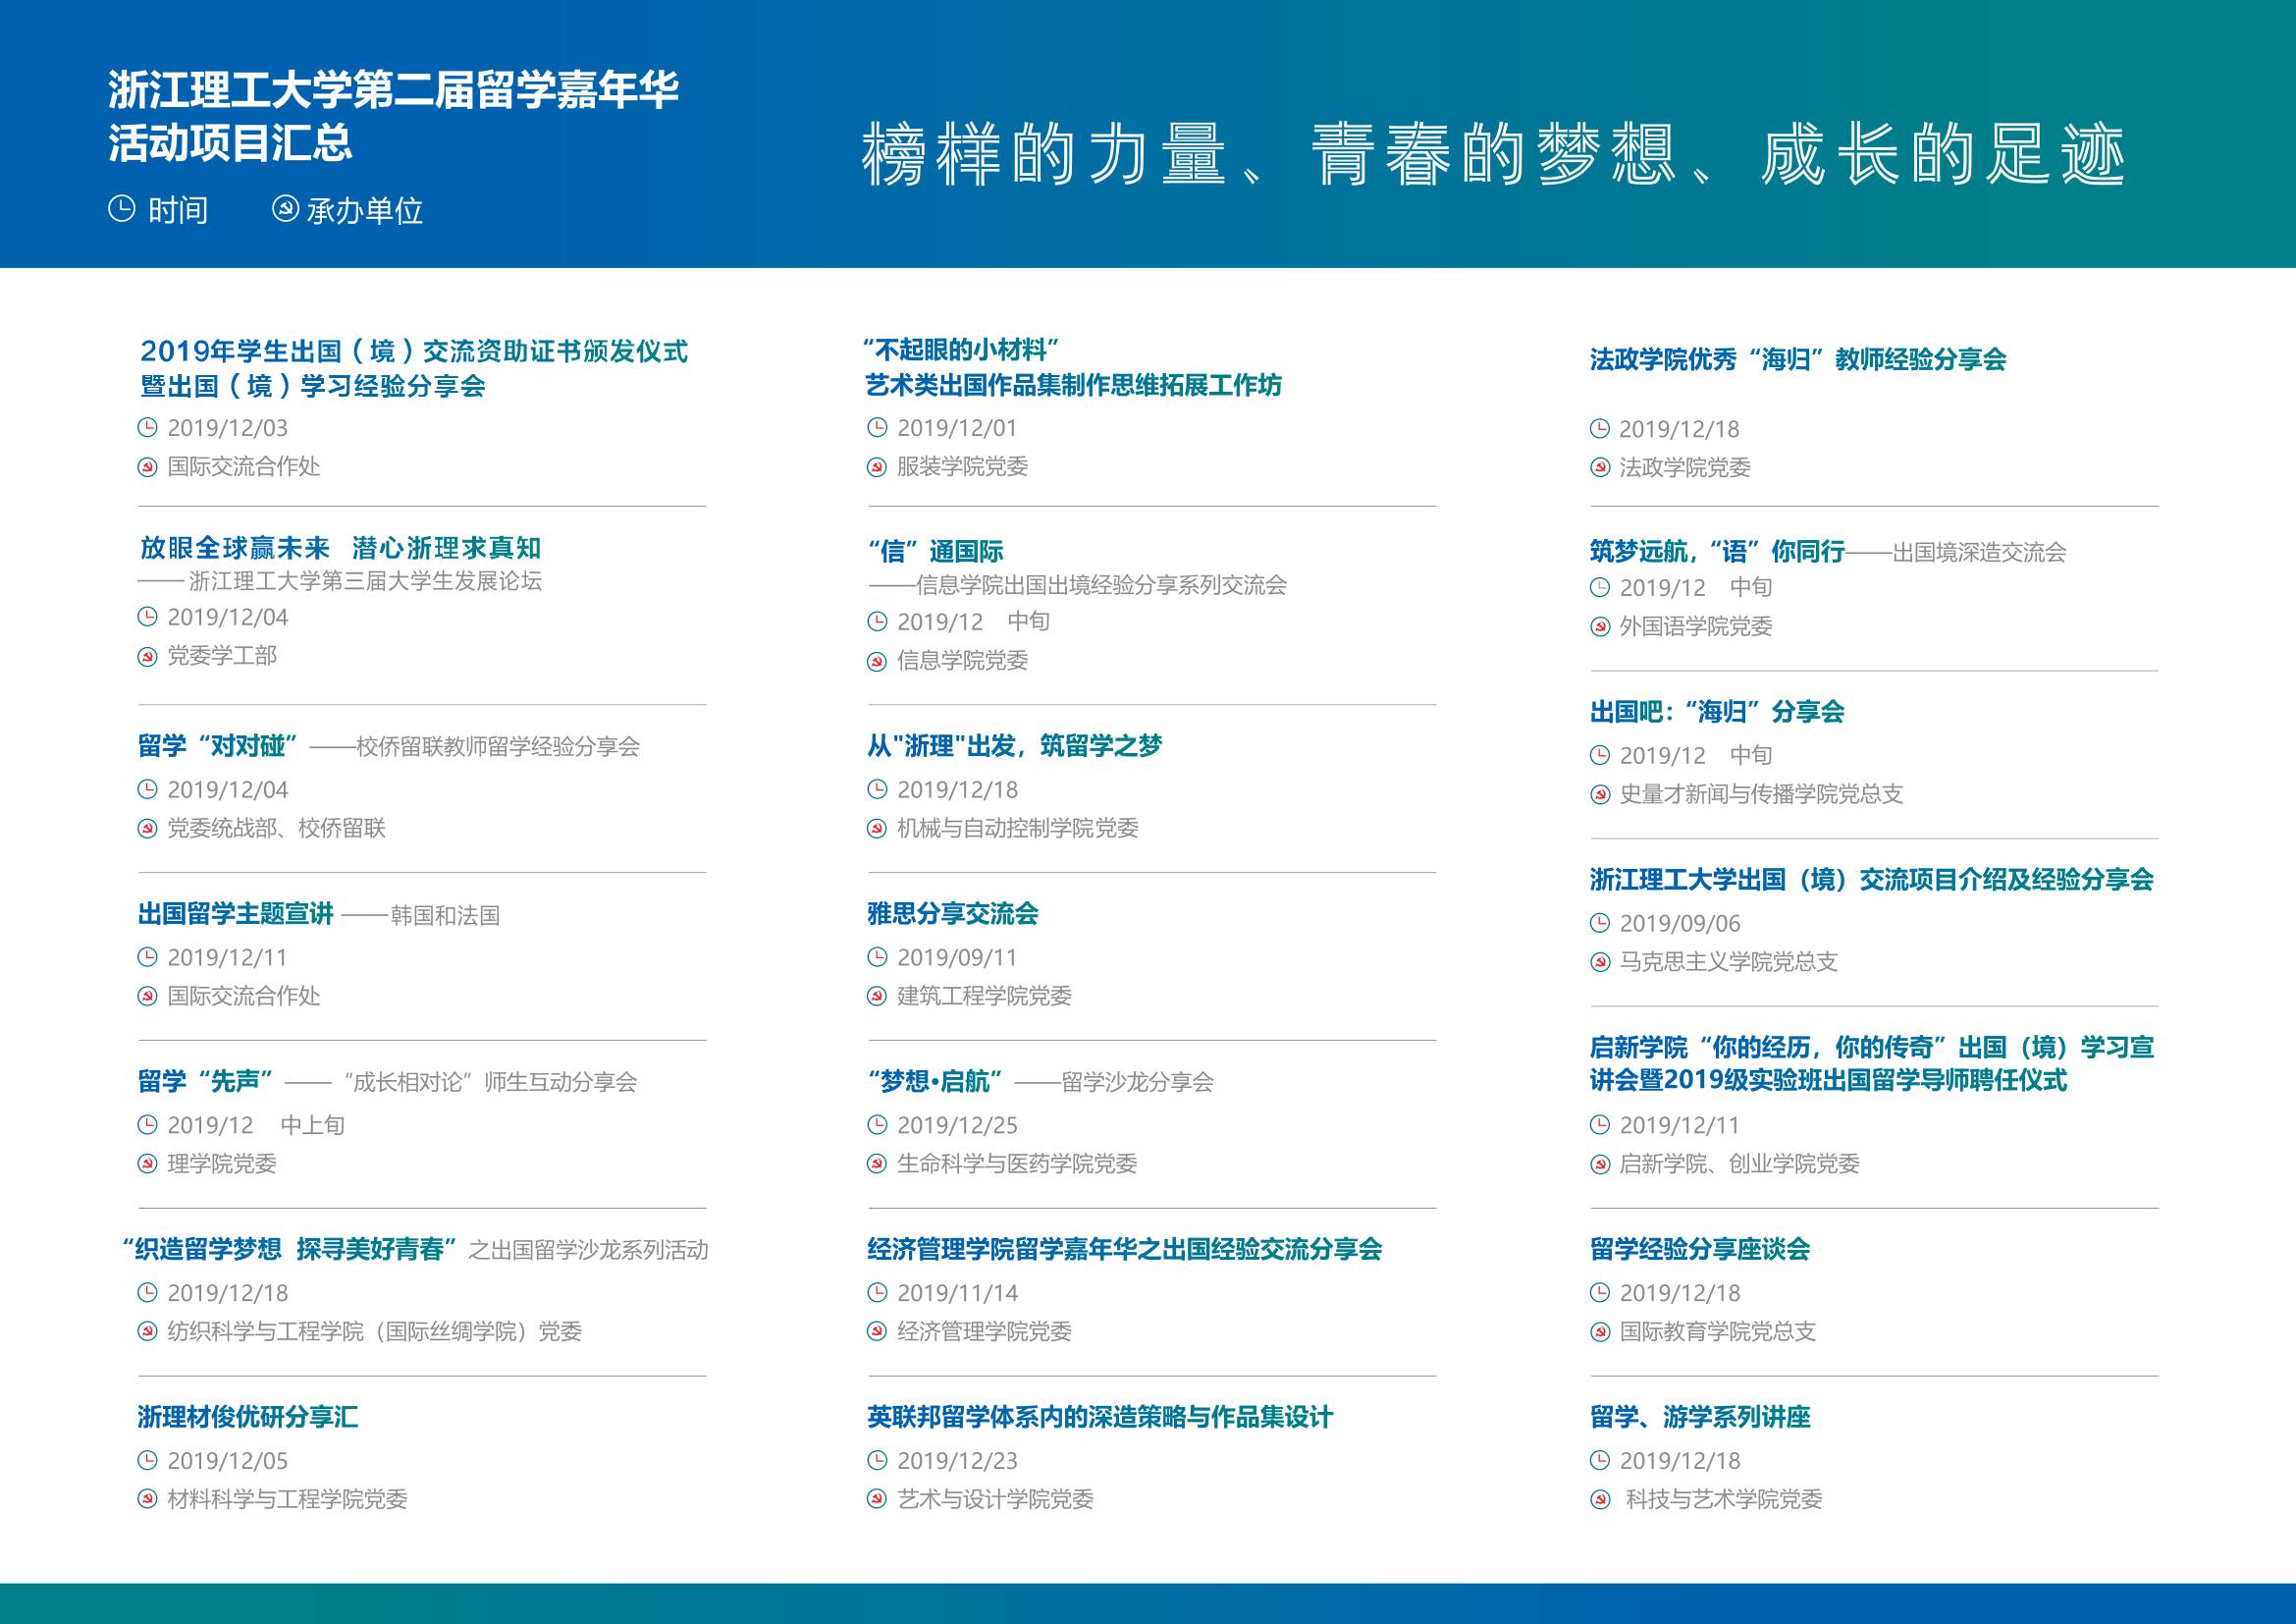Screen dimensions: 2296x1624
Task: Select the title “信”通国际
Action: click(935, 551)
